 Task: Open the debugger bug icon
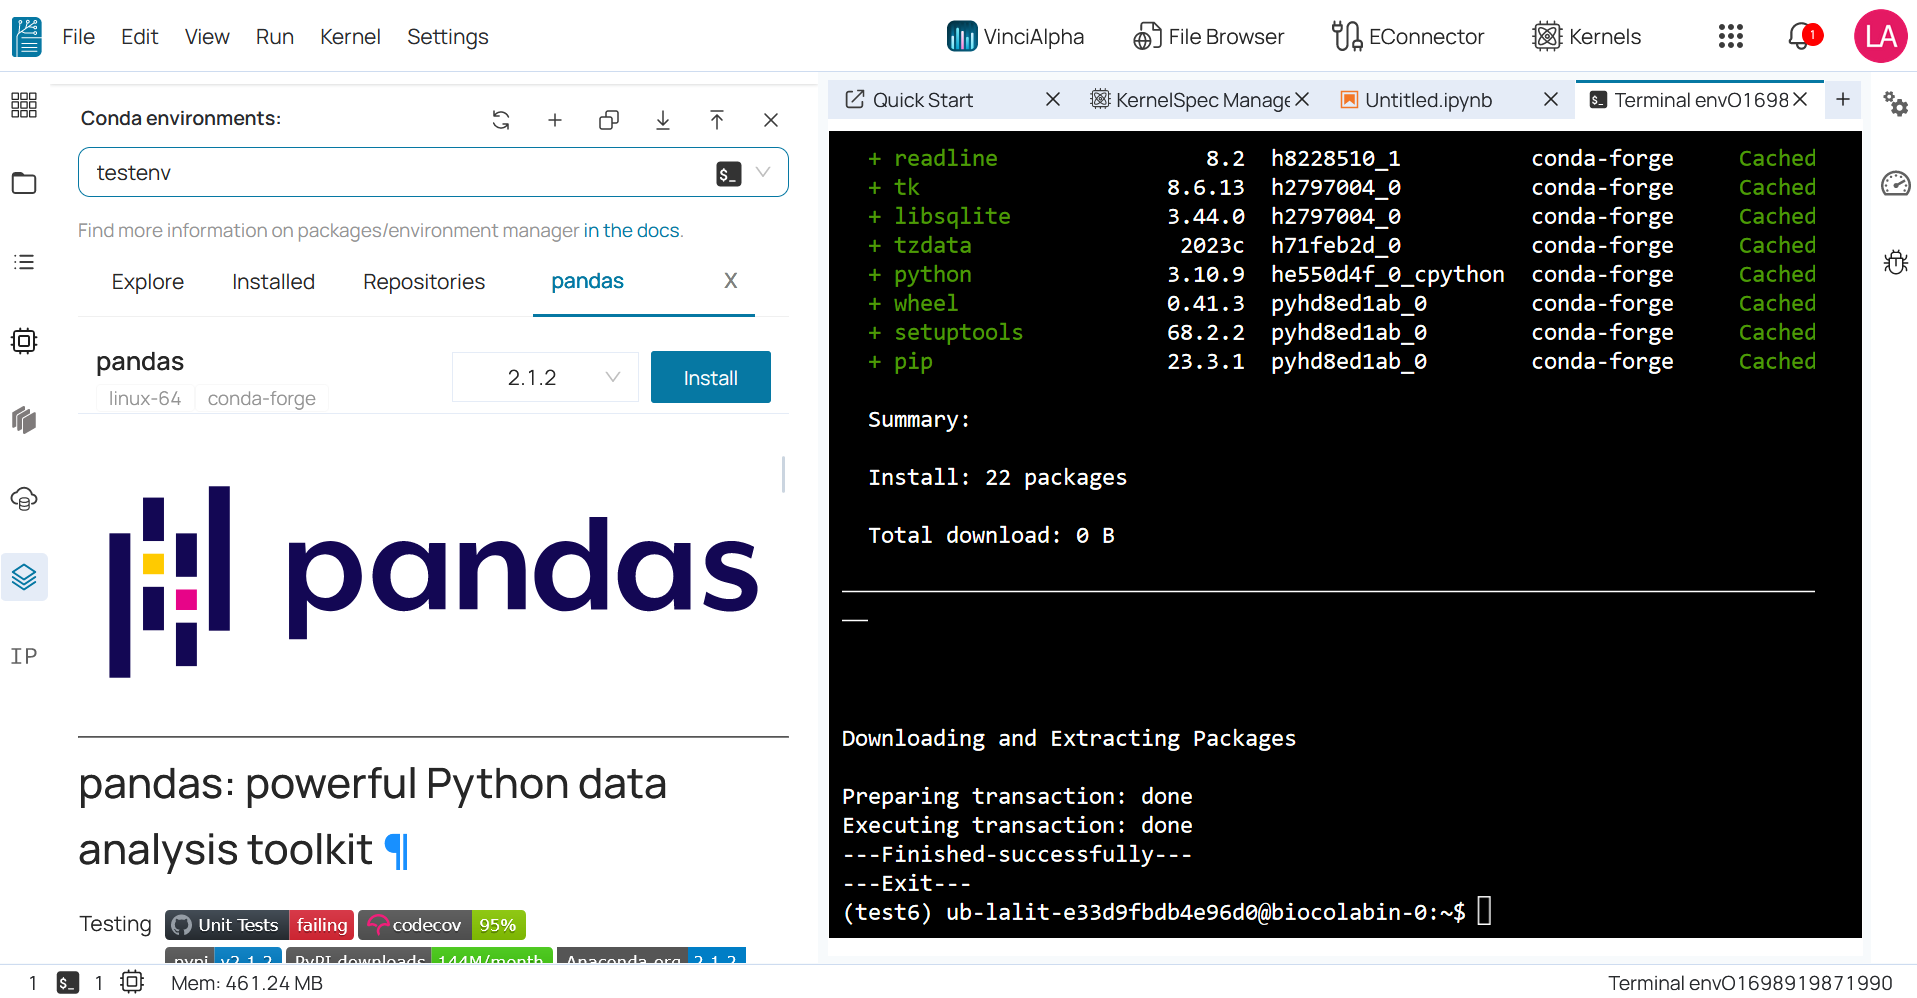[x=1895, y=262]
